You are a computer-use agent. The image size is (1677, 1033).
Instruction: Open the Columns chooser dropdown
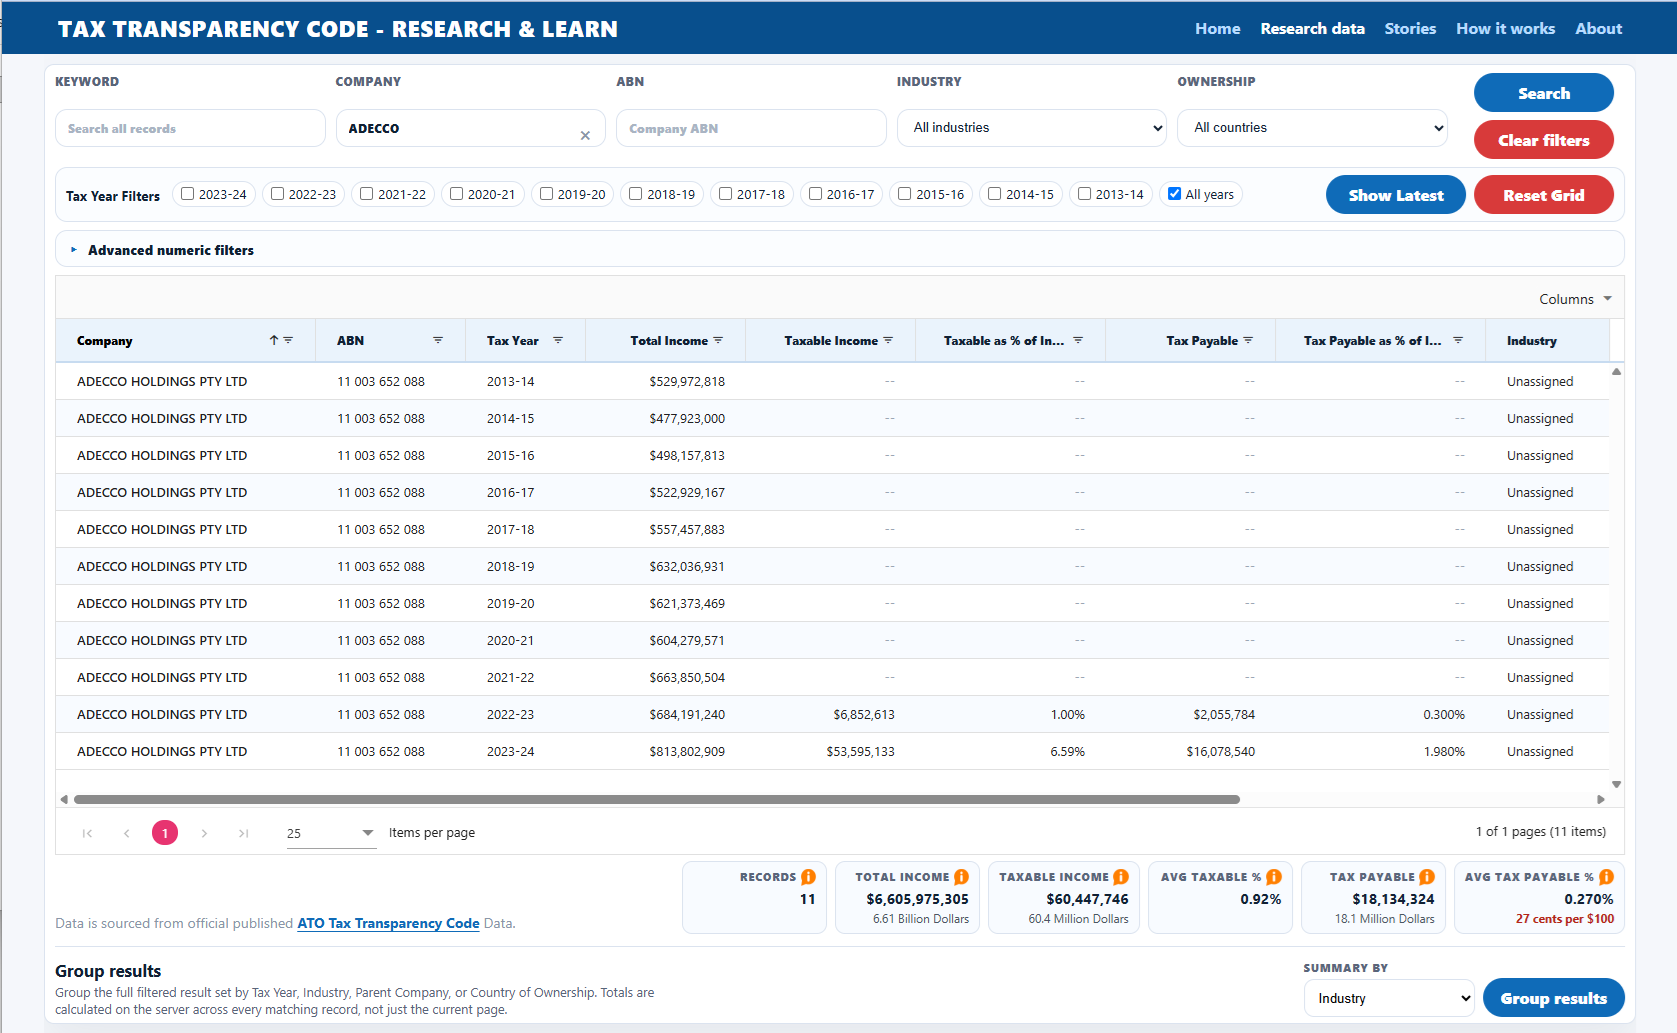[1575, 299]
